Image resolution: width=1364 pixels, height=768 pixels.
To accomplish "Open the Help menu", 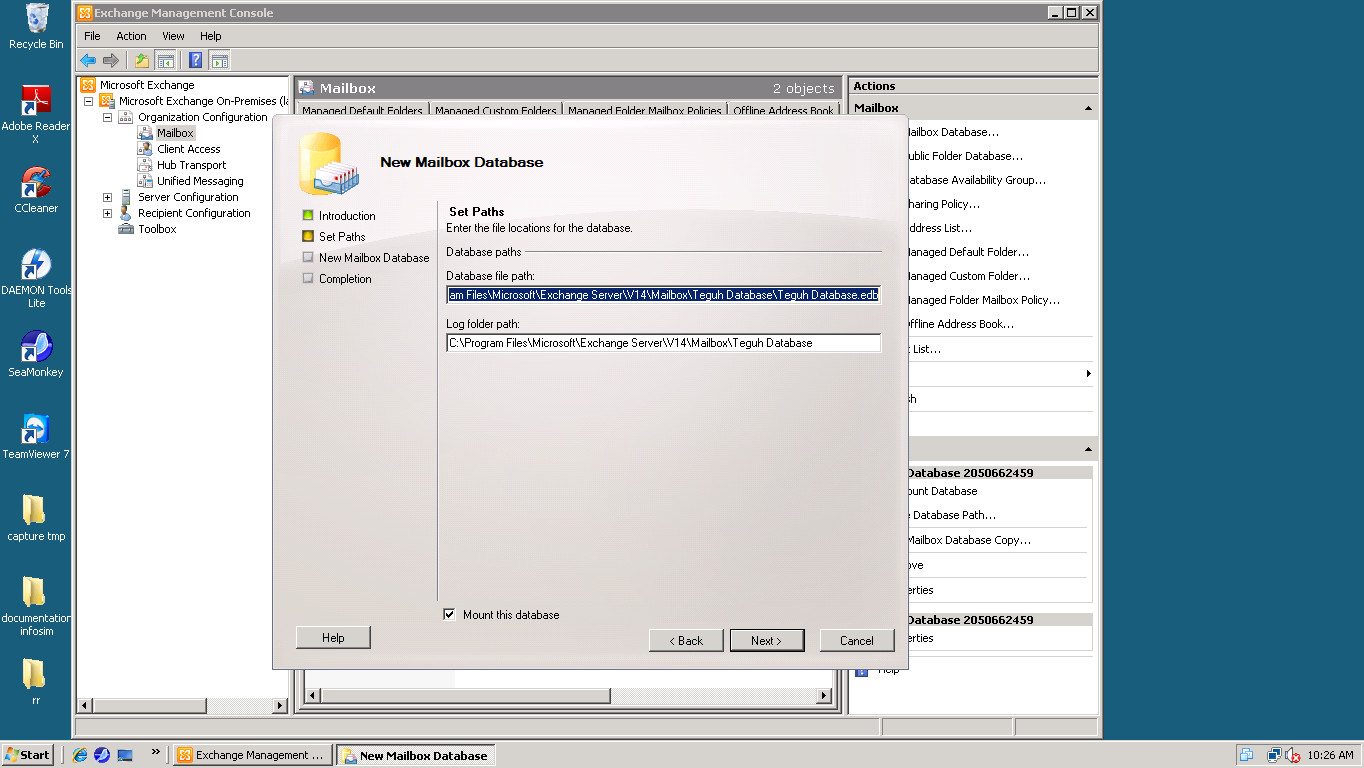I will [x=210, y=36].
